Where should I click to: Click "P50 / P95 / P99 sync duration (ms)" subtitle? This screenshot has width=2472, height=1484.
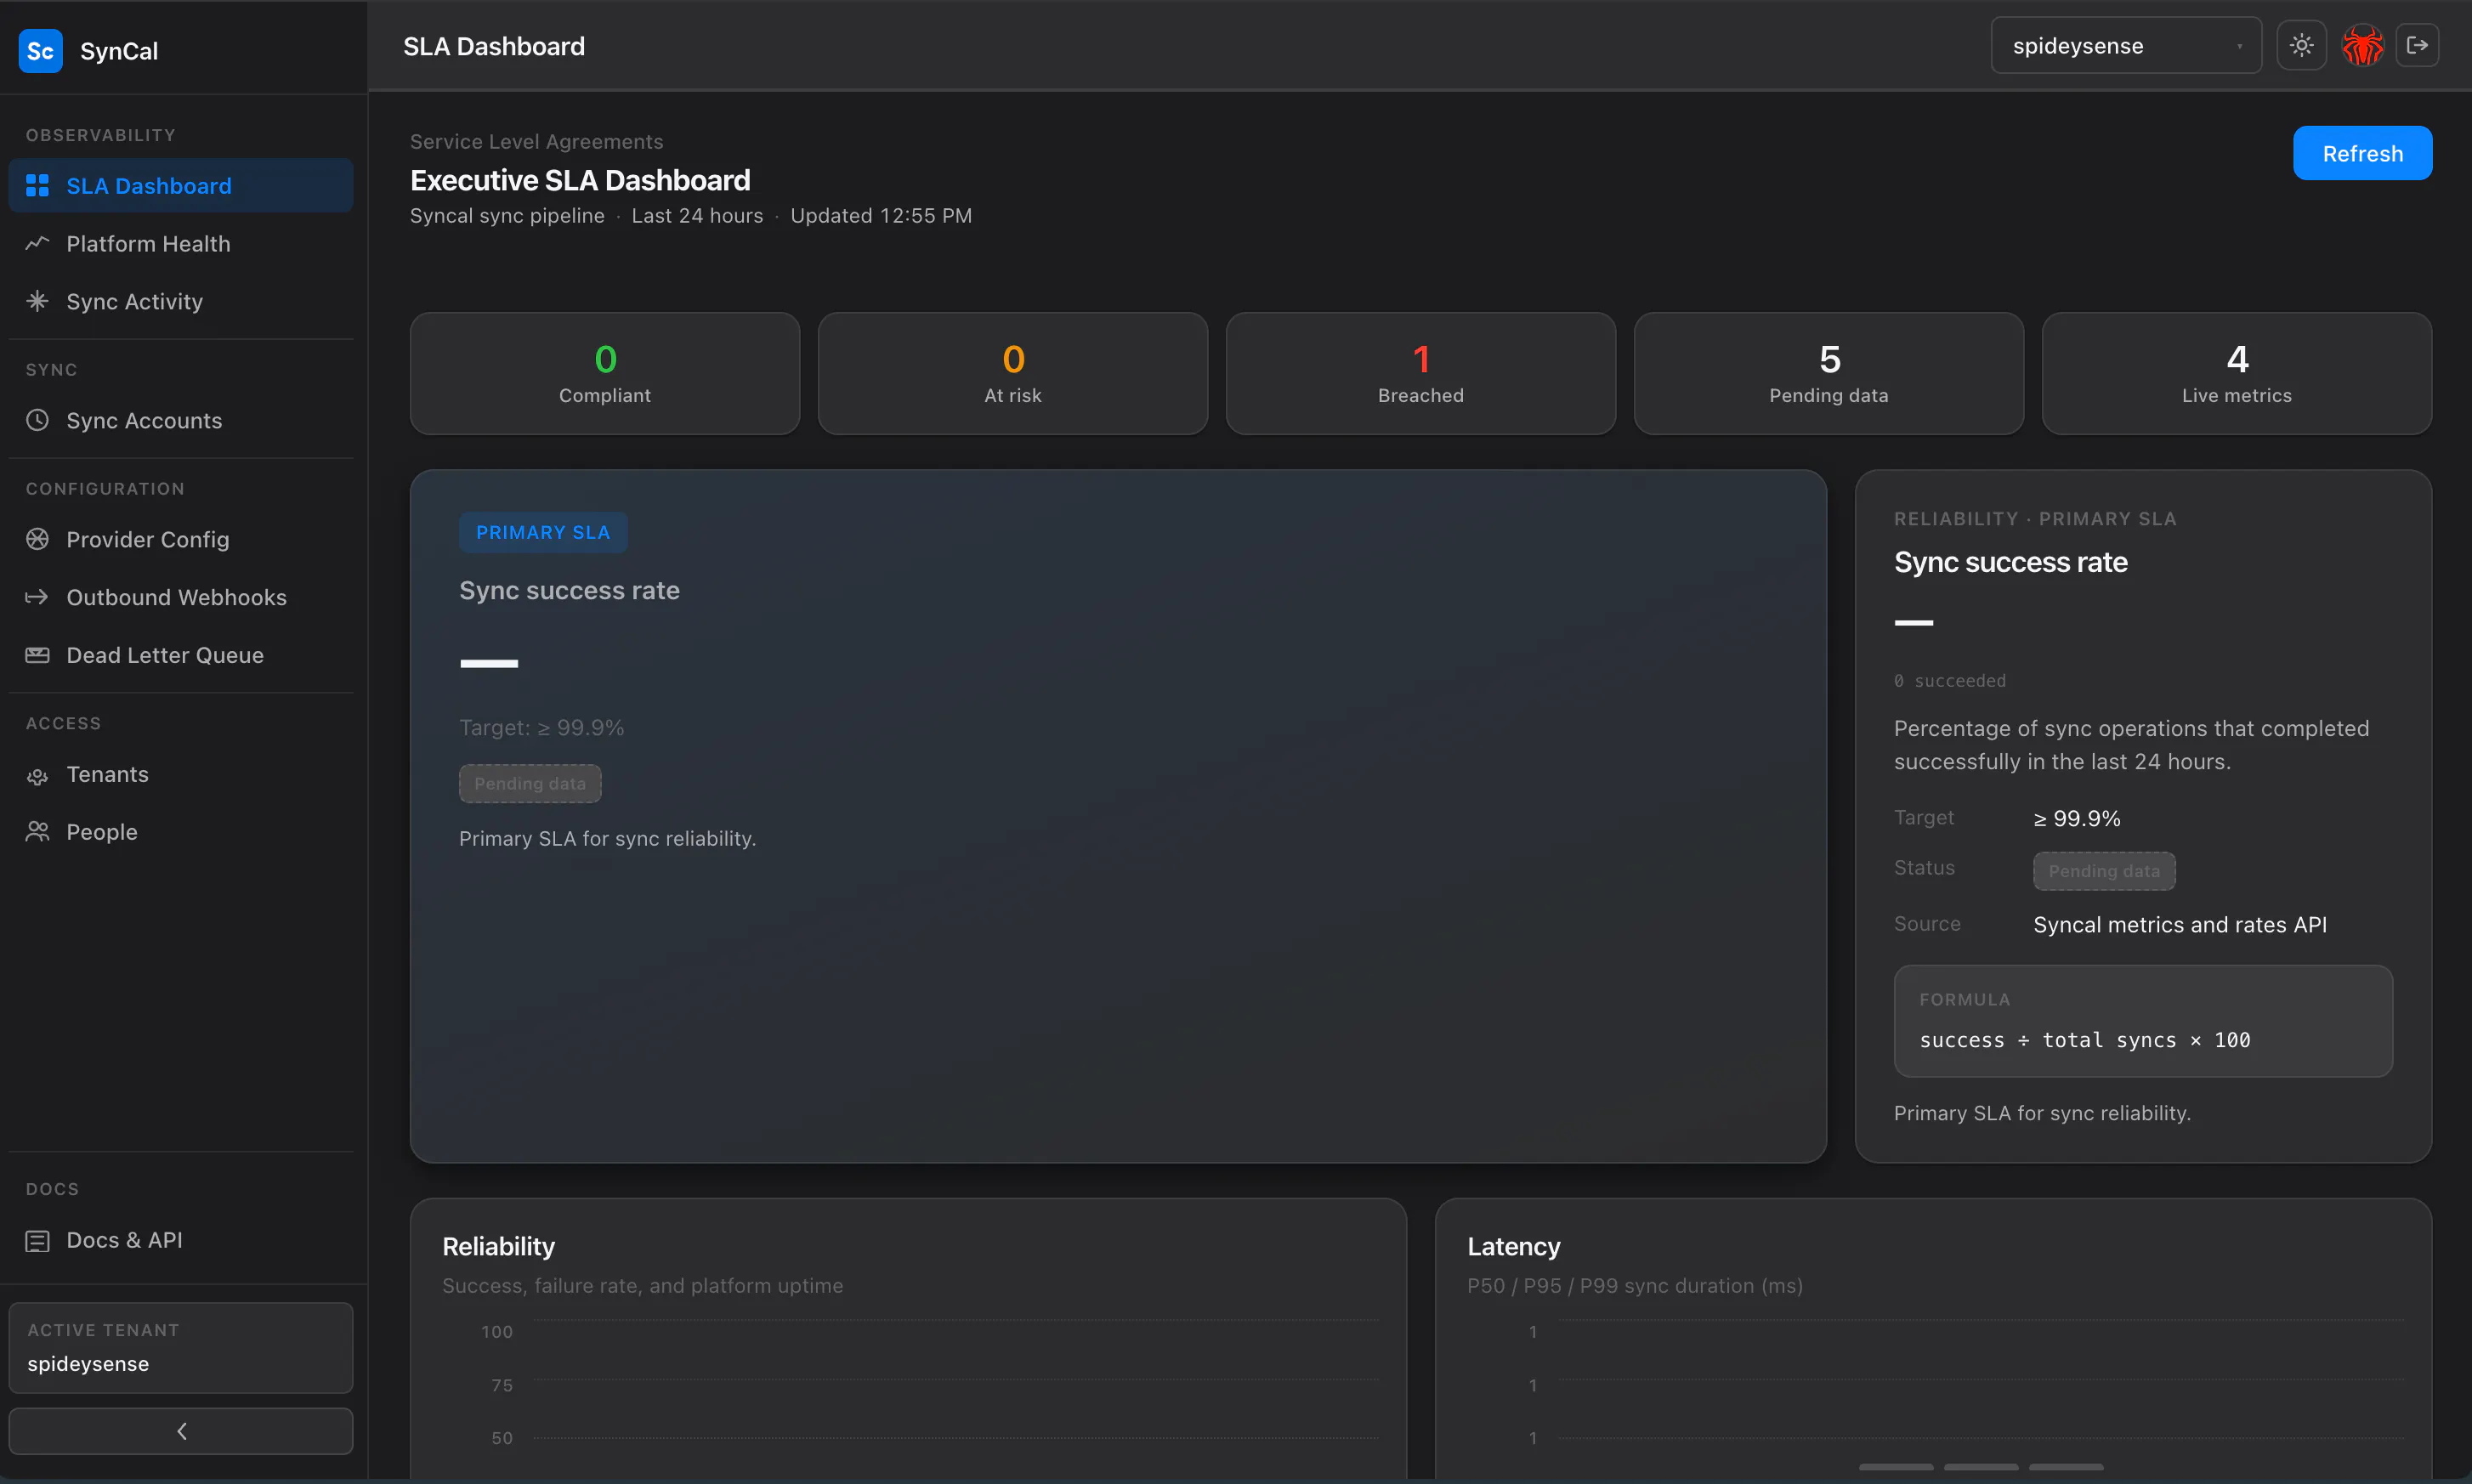[x=1635, y=1286]
